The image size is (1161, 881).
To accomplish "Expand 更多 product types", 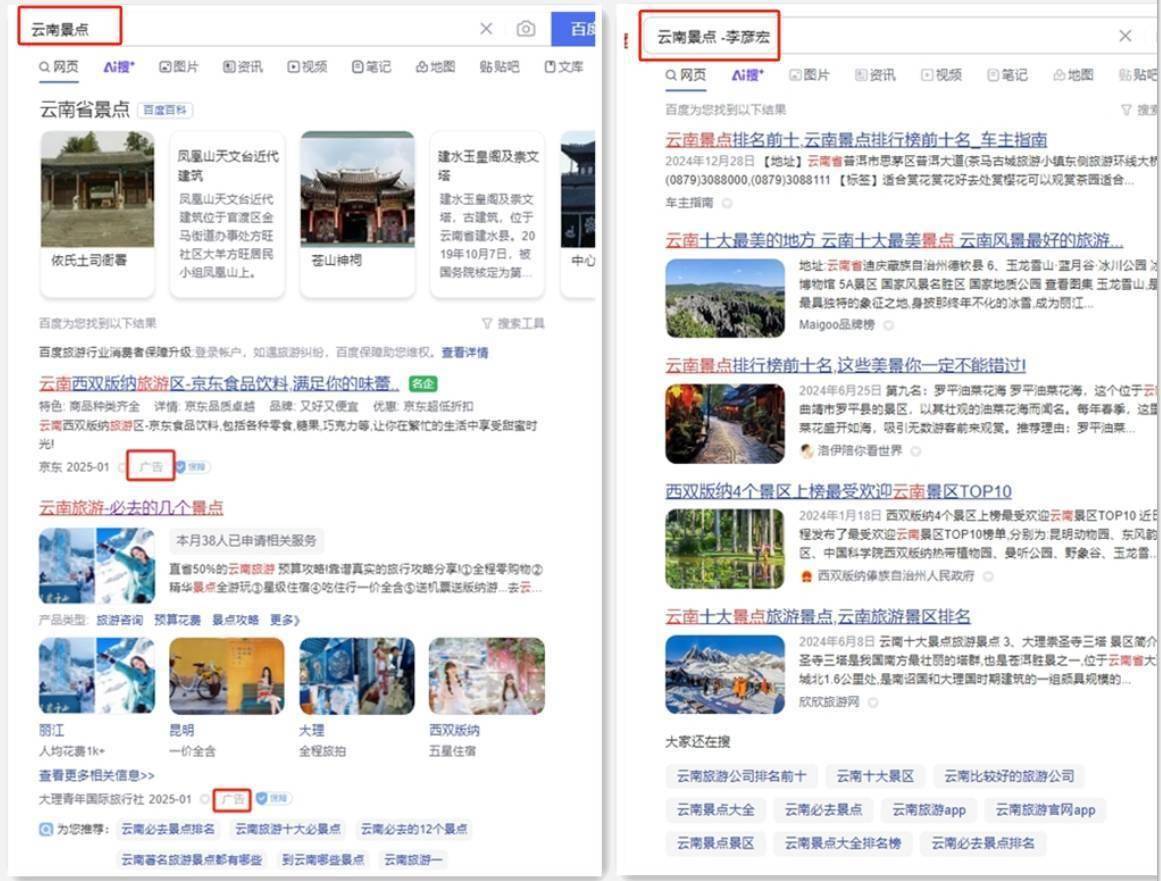I will coord(285,620).
